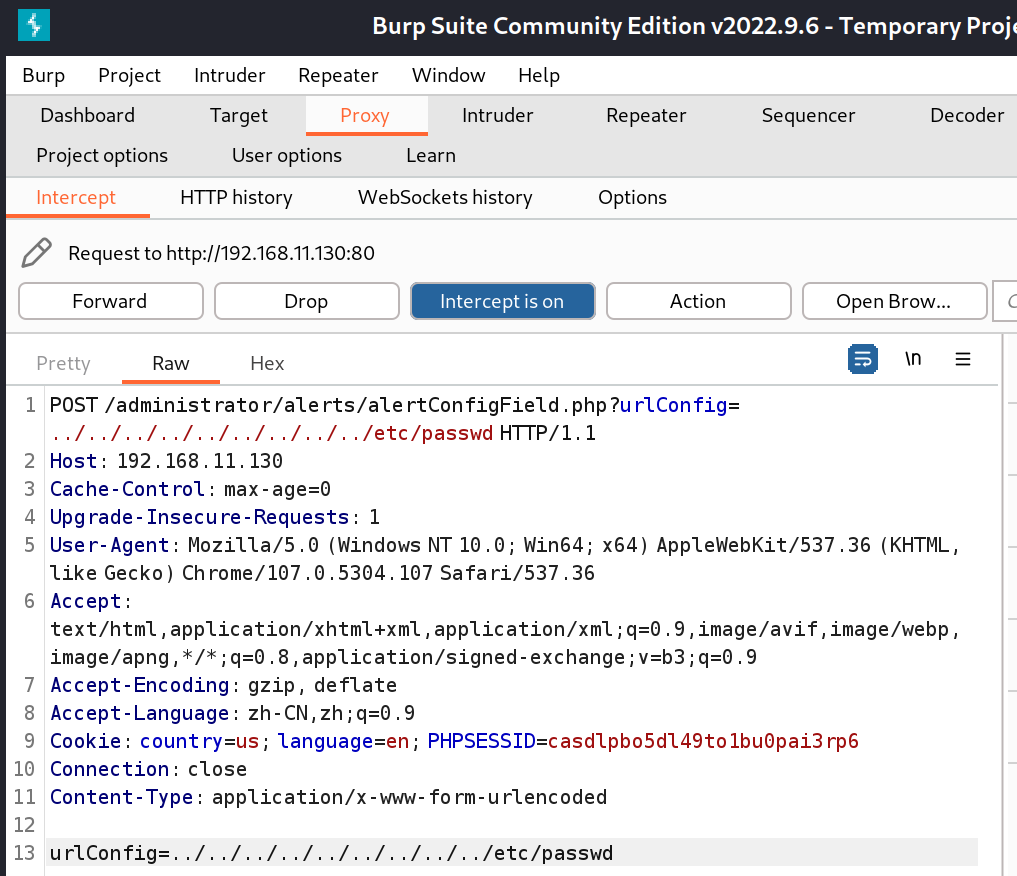Switch to the Intruder tool tab
The width and height of the screenshot is (1017, 876).
coord(497,115)
